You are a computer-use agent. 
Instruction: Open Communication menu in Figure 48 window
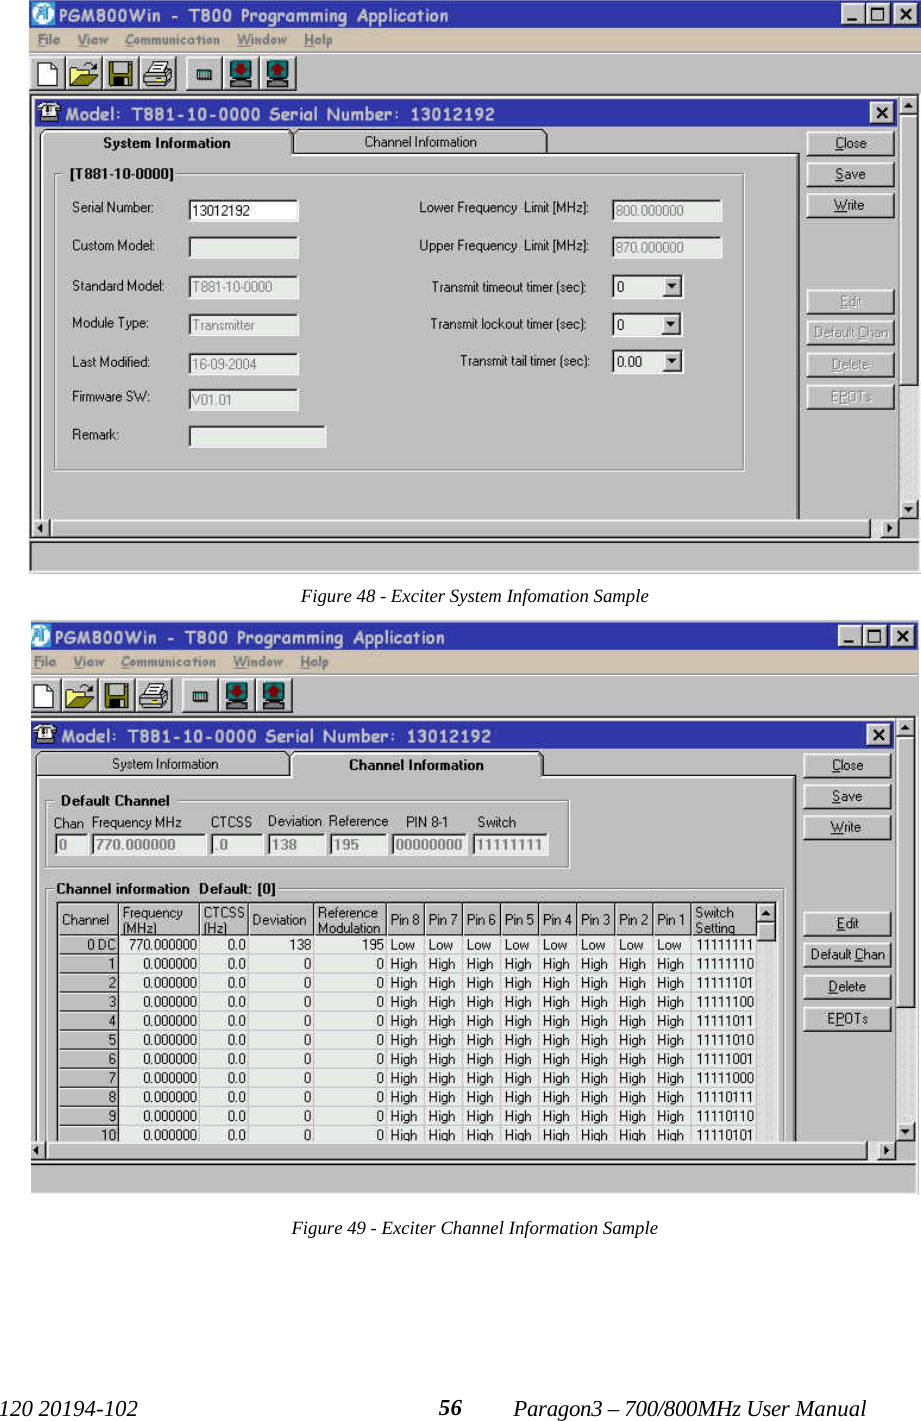pos(172,40)
